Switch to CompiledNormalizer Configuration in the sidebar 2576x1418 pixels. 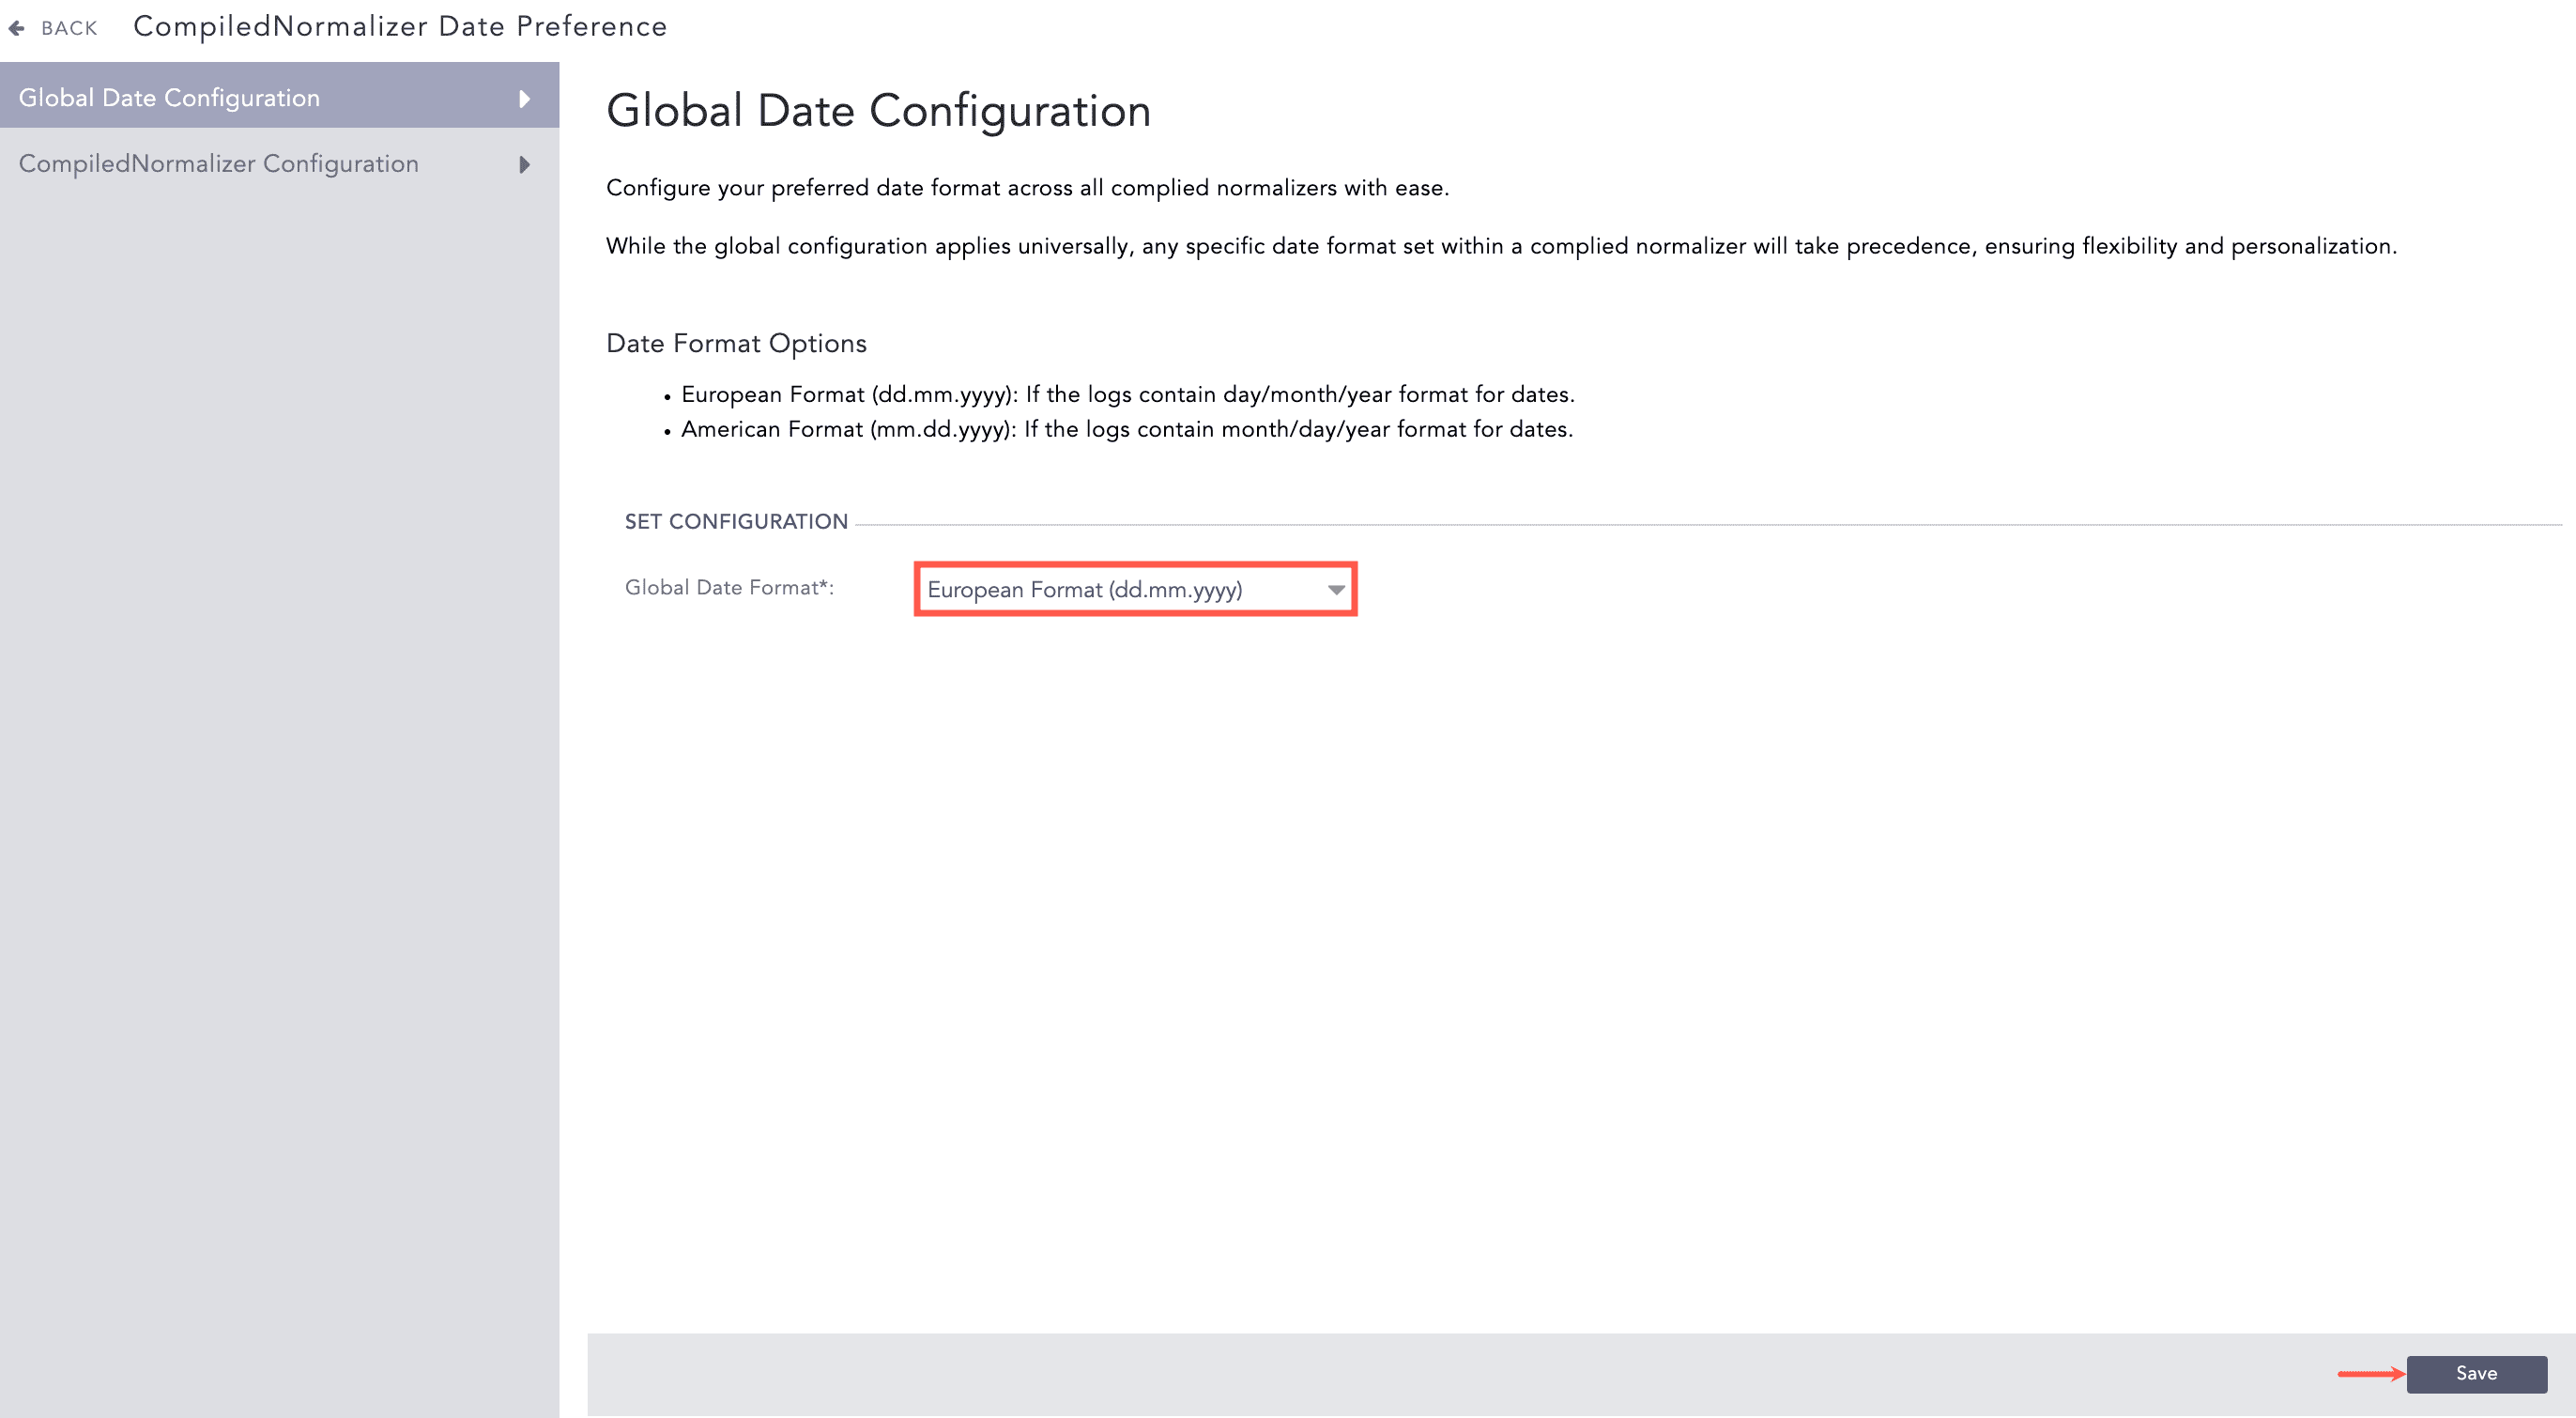pos(219,164)
